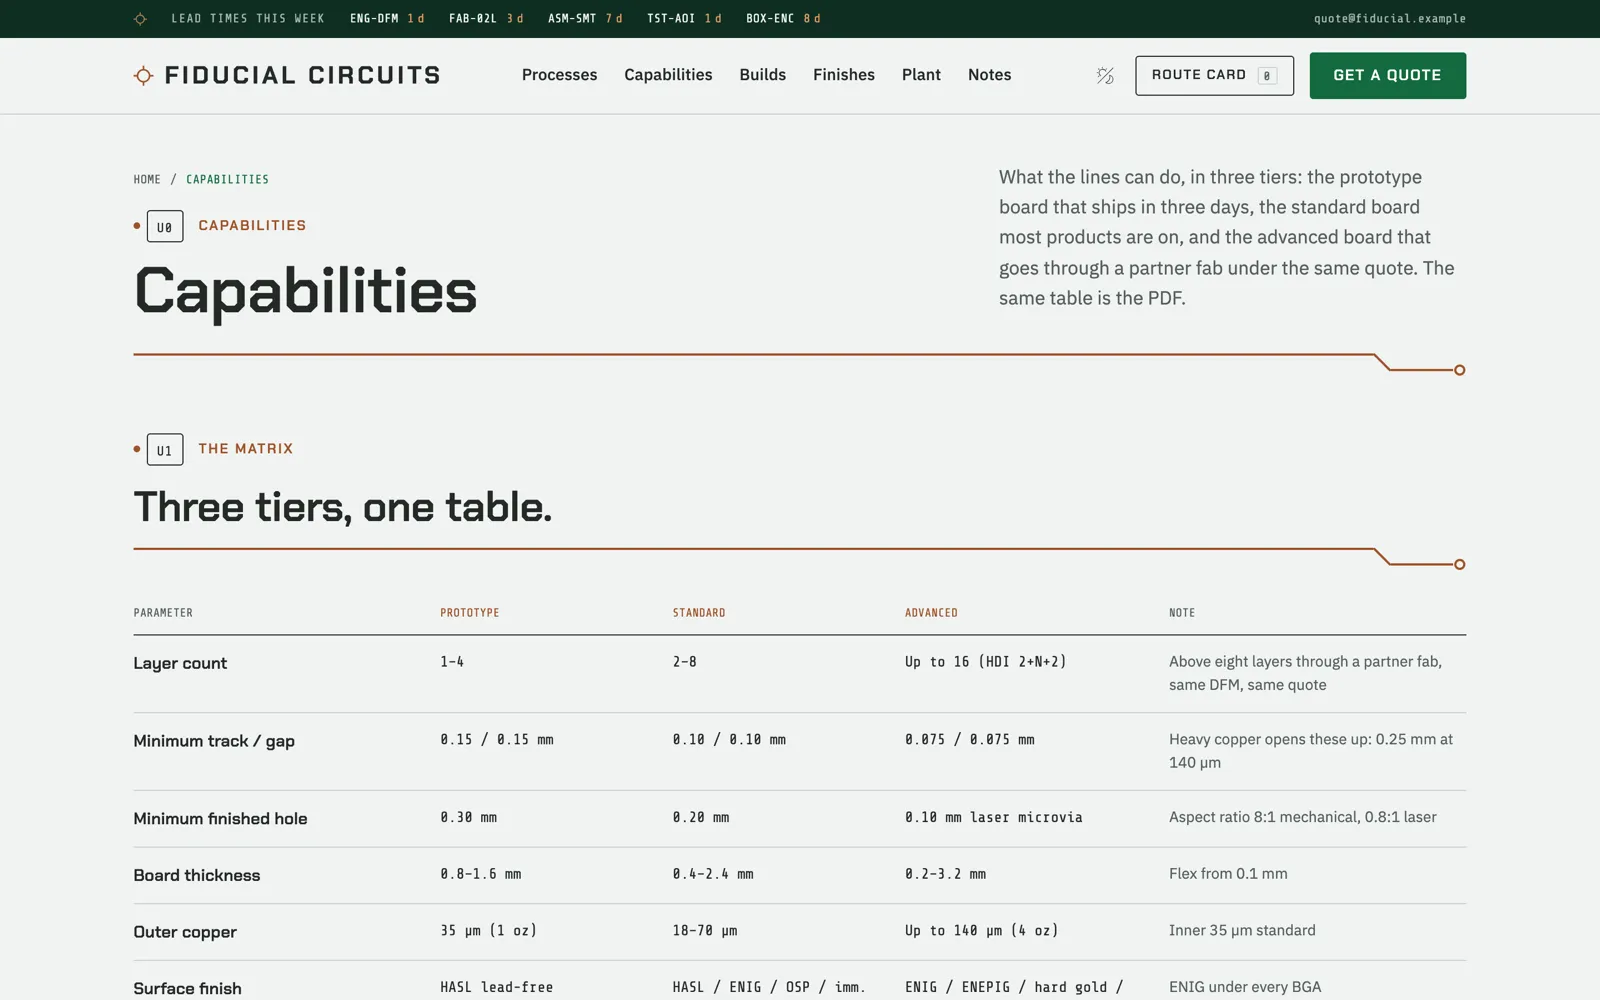This screenshot has height=1000, width=1600.
Task: Click the green Get a Quote button
Action: click(1387, 76)
